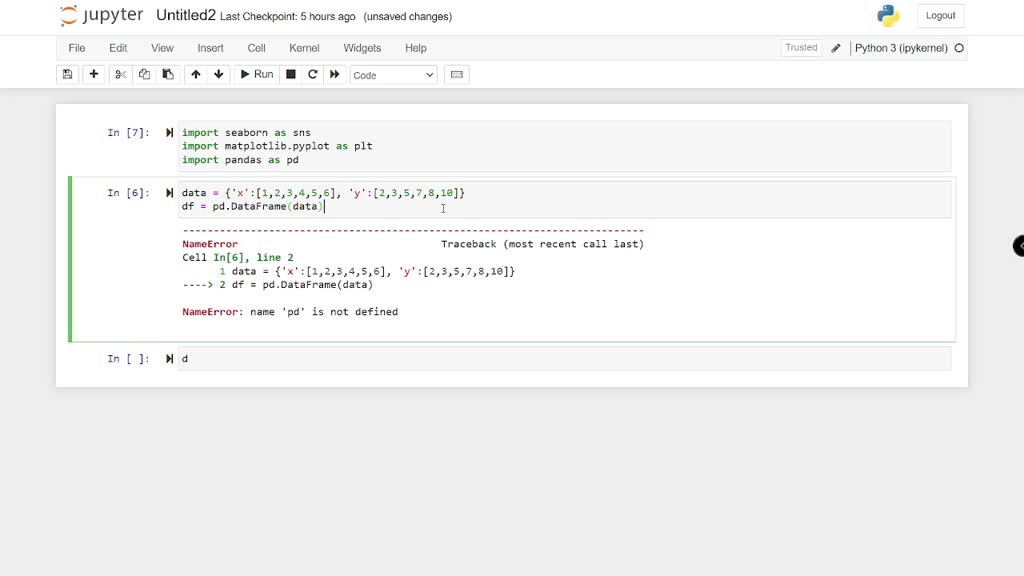Open the Cell menu
Image resolution: width=1024 pixels, height=576 pixels.
click(x=256, y=48)
